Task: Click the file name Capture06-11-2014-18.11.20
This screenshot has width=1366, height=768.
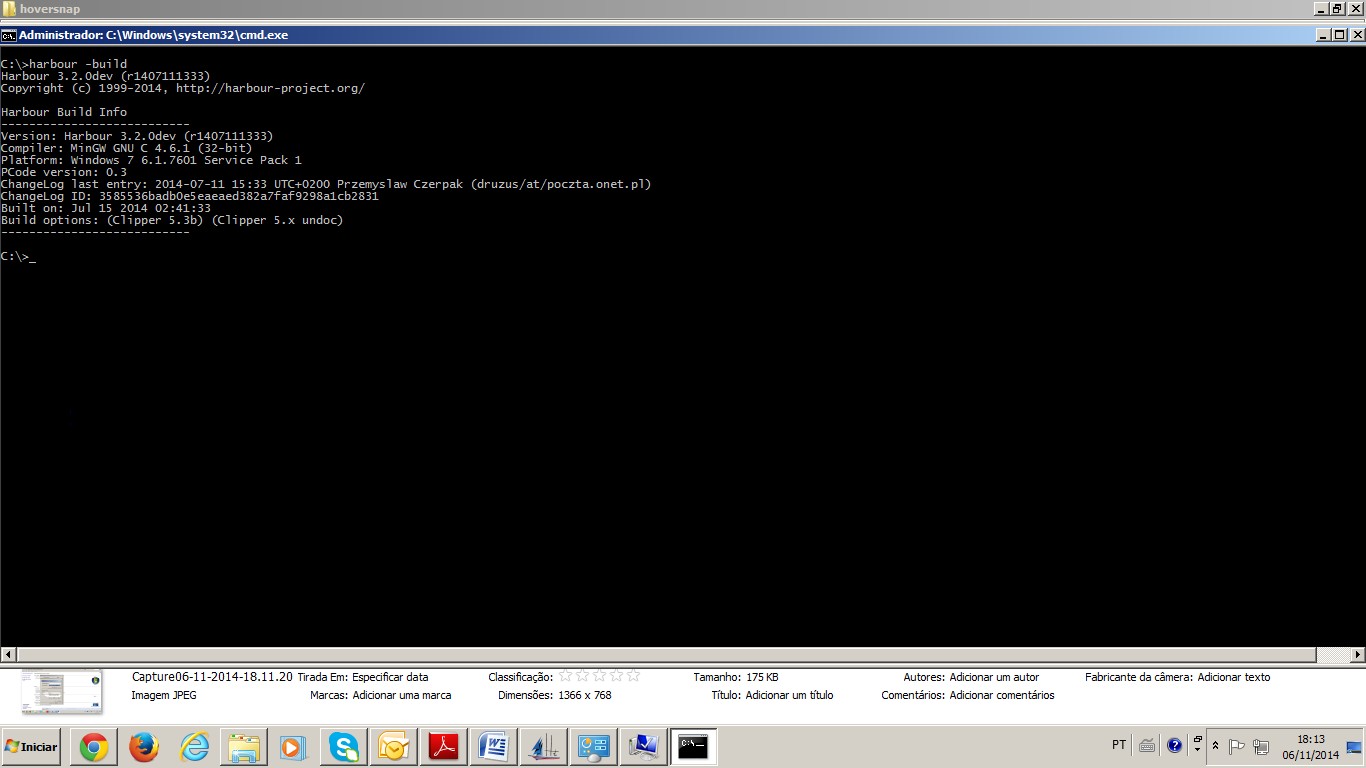Action: (x=212, y=677)
